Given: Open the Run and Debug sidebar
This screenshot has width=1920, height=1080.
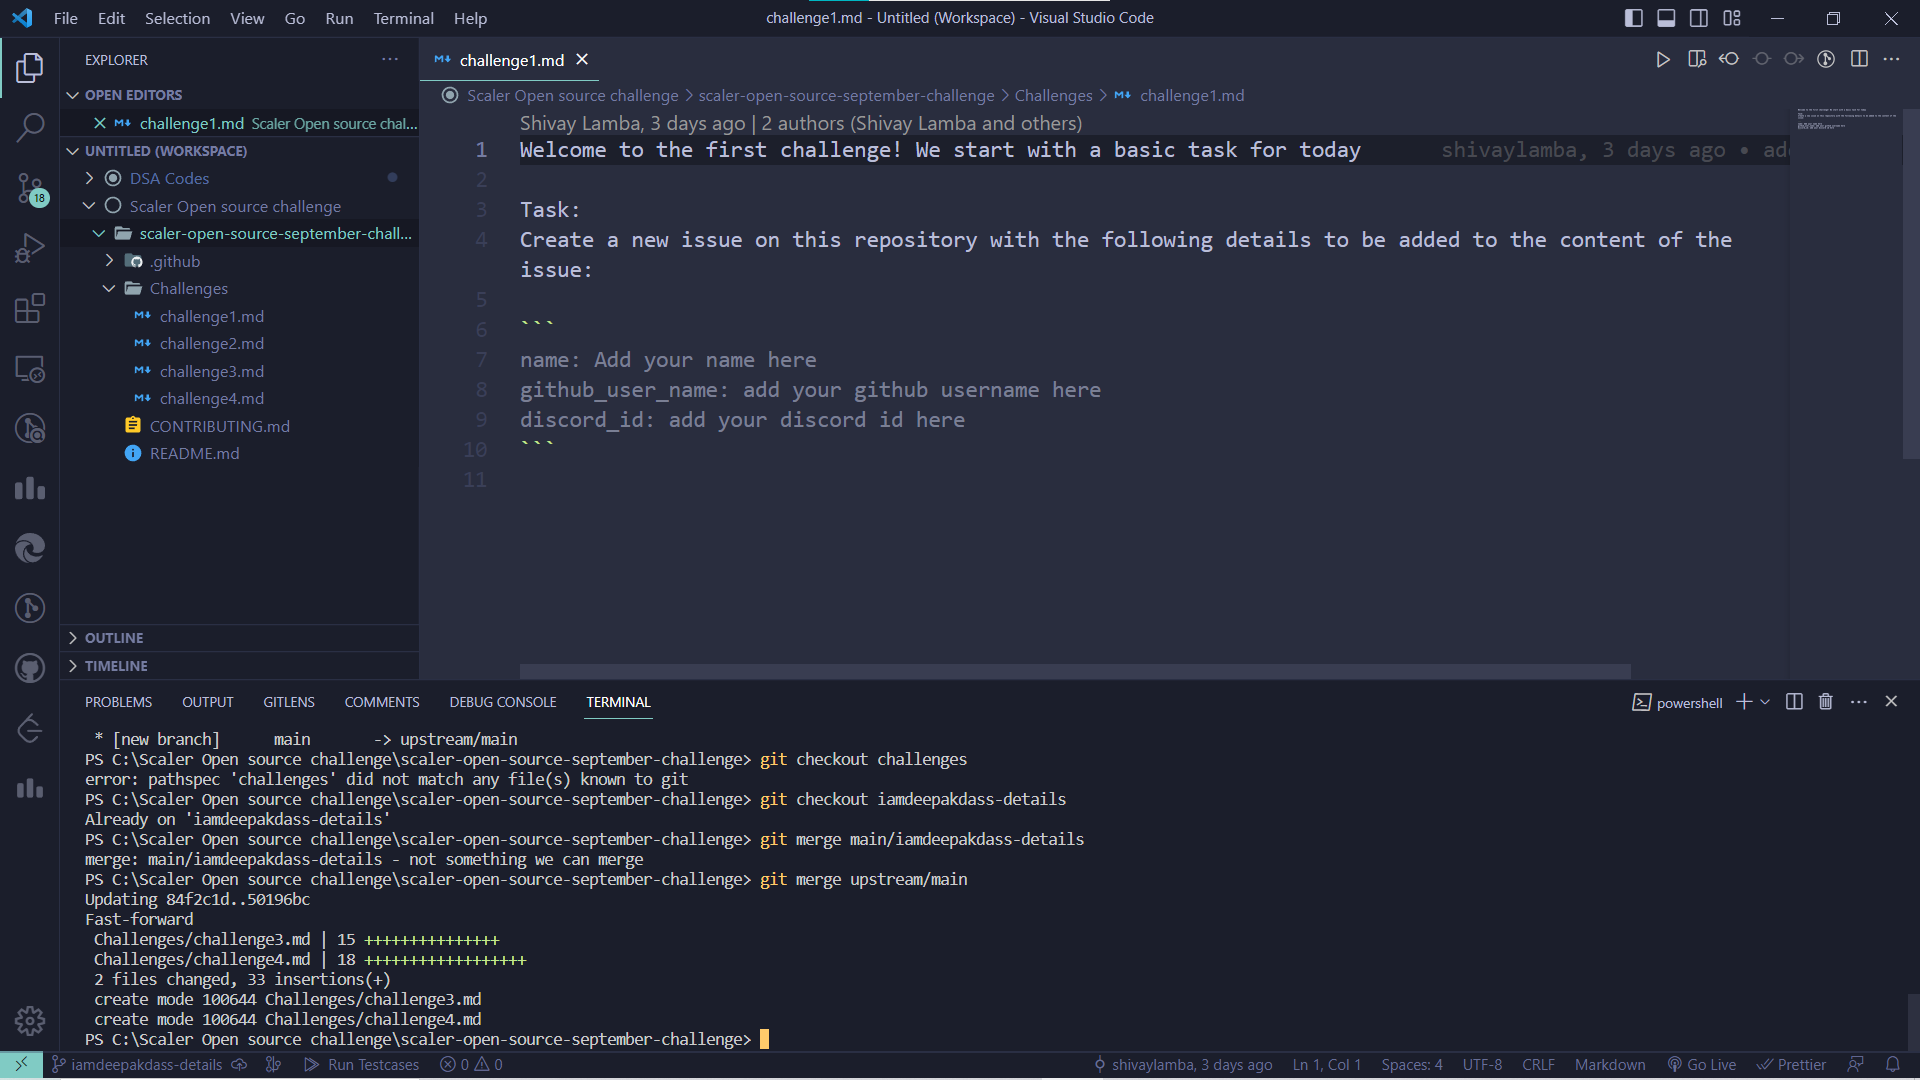Looking at the screenshot, I should pyautogui.click(x=30, y=247).
